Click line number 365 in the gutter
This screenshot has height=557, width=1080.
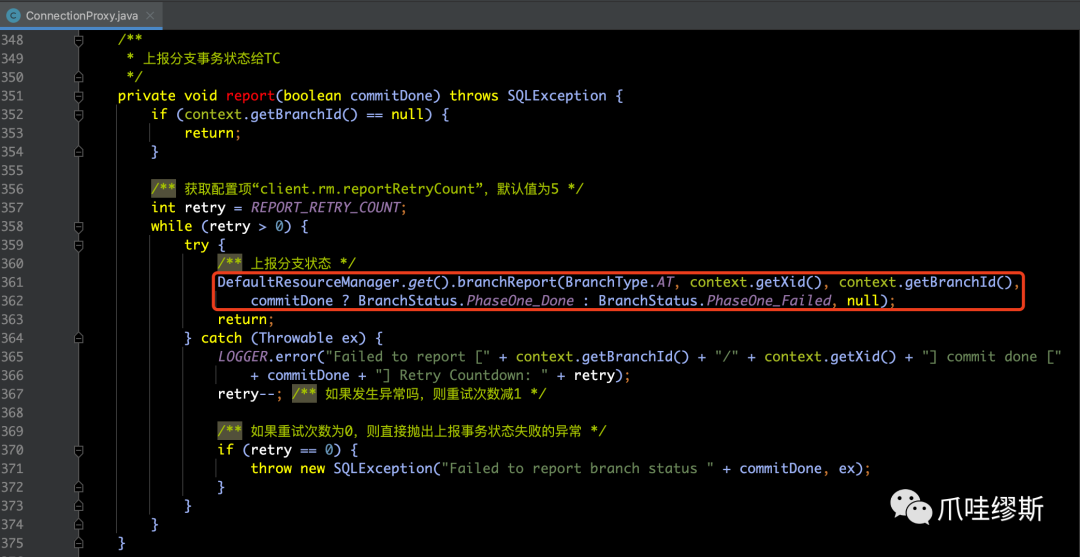tap(12, 357)
